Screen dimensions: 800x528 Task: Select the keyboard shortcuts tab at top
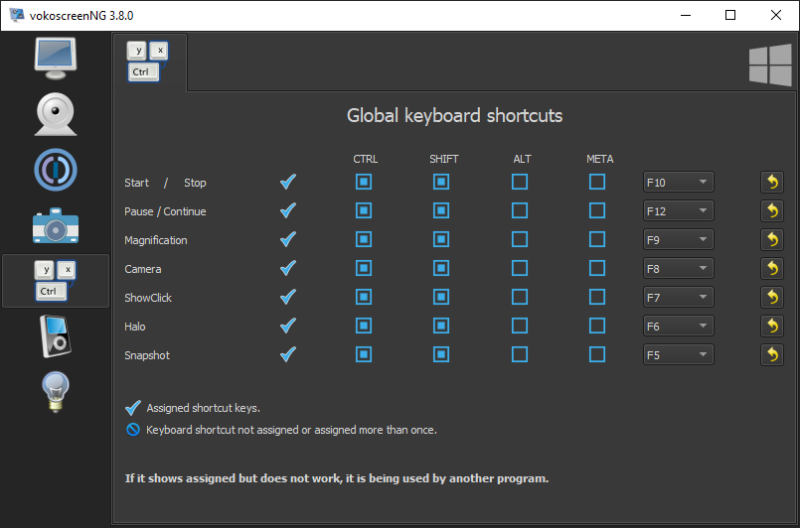[x=149, y=62]
